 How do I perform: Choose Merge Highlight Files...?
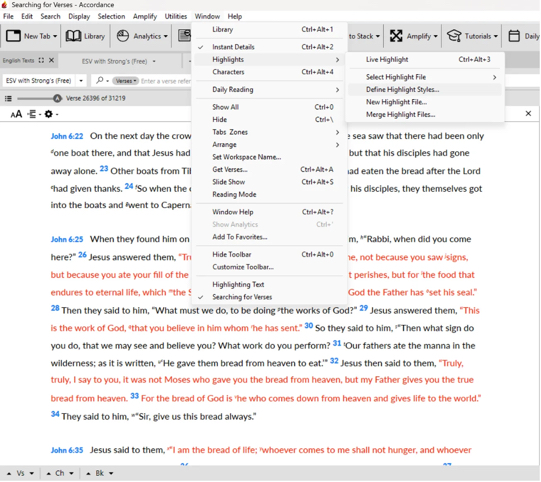424,115
